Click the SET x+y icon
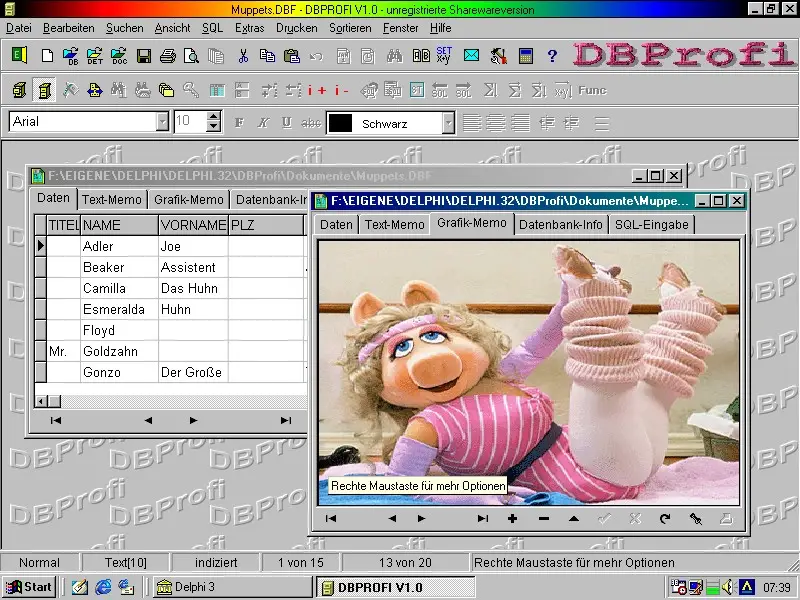Viewport: 800px width, 600px height. click(x=444, y=55)
